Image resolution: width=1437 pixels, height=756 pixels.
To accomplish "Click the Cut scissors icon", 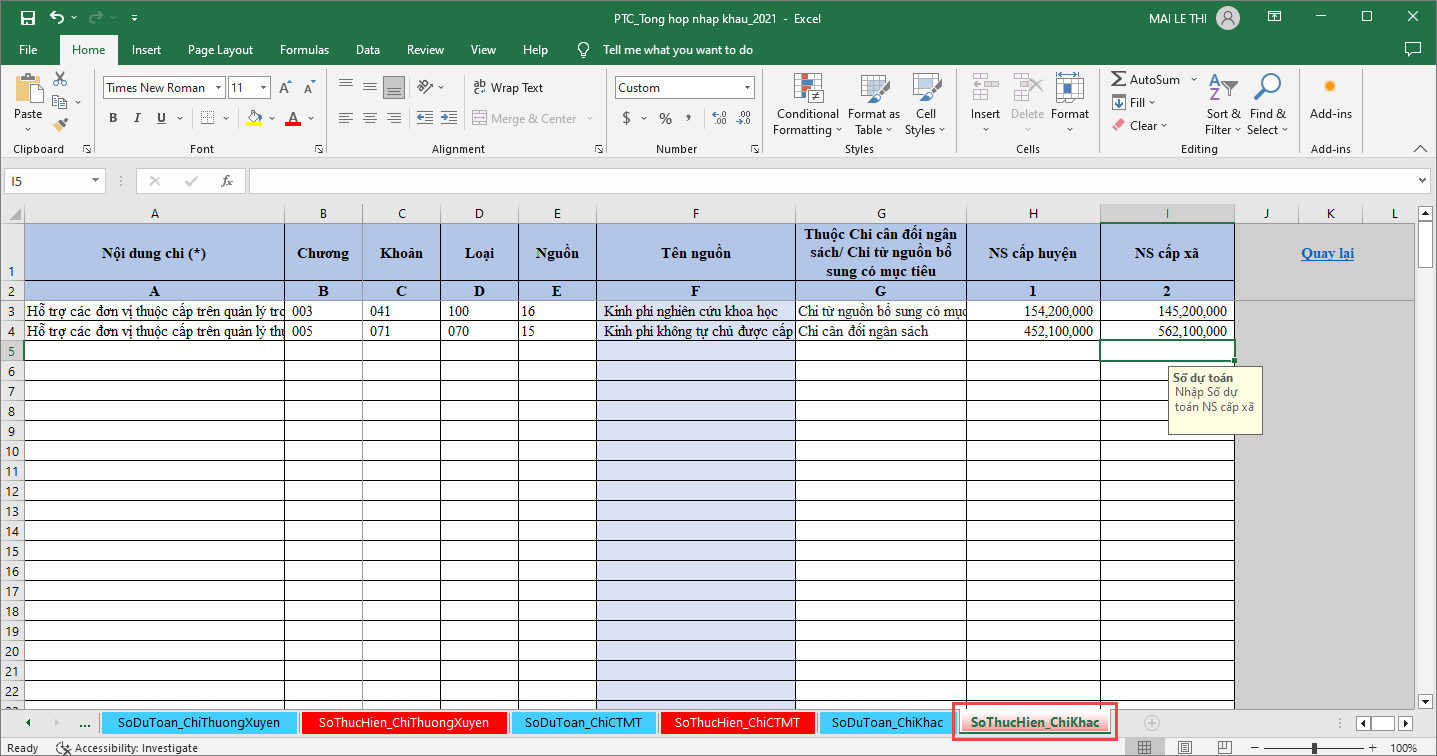I will pos(60,79).
